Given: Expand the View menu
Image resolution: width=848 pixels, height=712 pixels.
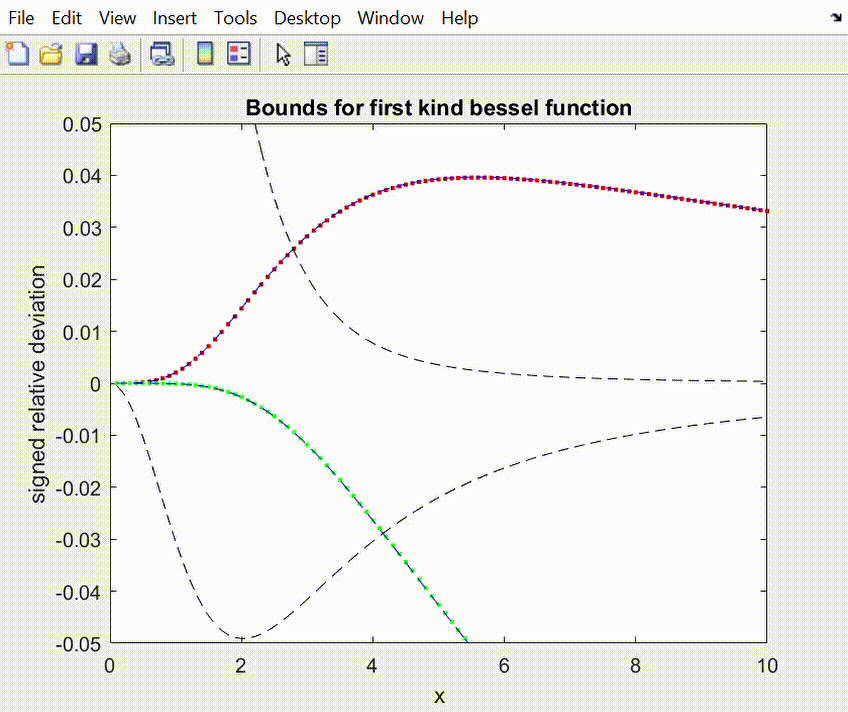Looking at the screenshot, I should [x=118, y=18].
